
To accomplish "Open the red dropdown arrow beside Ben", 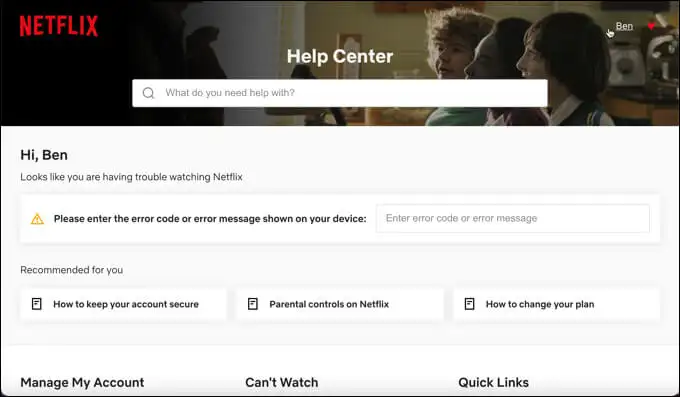I will click(651, 26).
